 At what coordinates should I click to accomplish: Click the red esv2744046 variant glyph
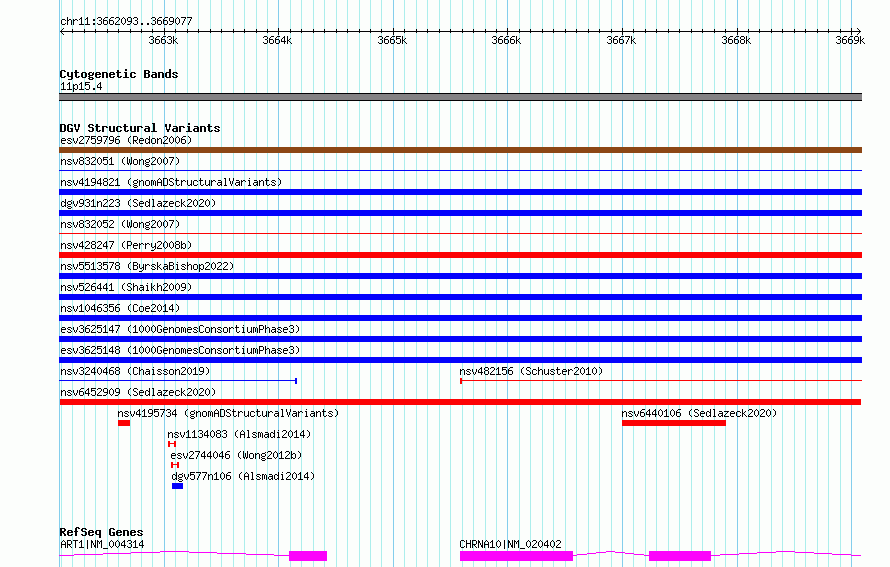175,465
